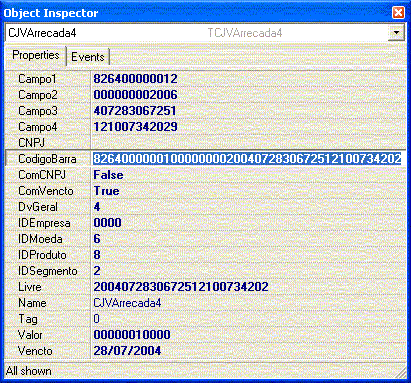
Task: Select the DvGeral property name
Action: [x=38, y=207]
